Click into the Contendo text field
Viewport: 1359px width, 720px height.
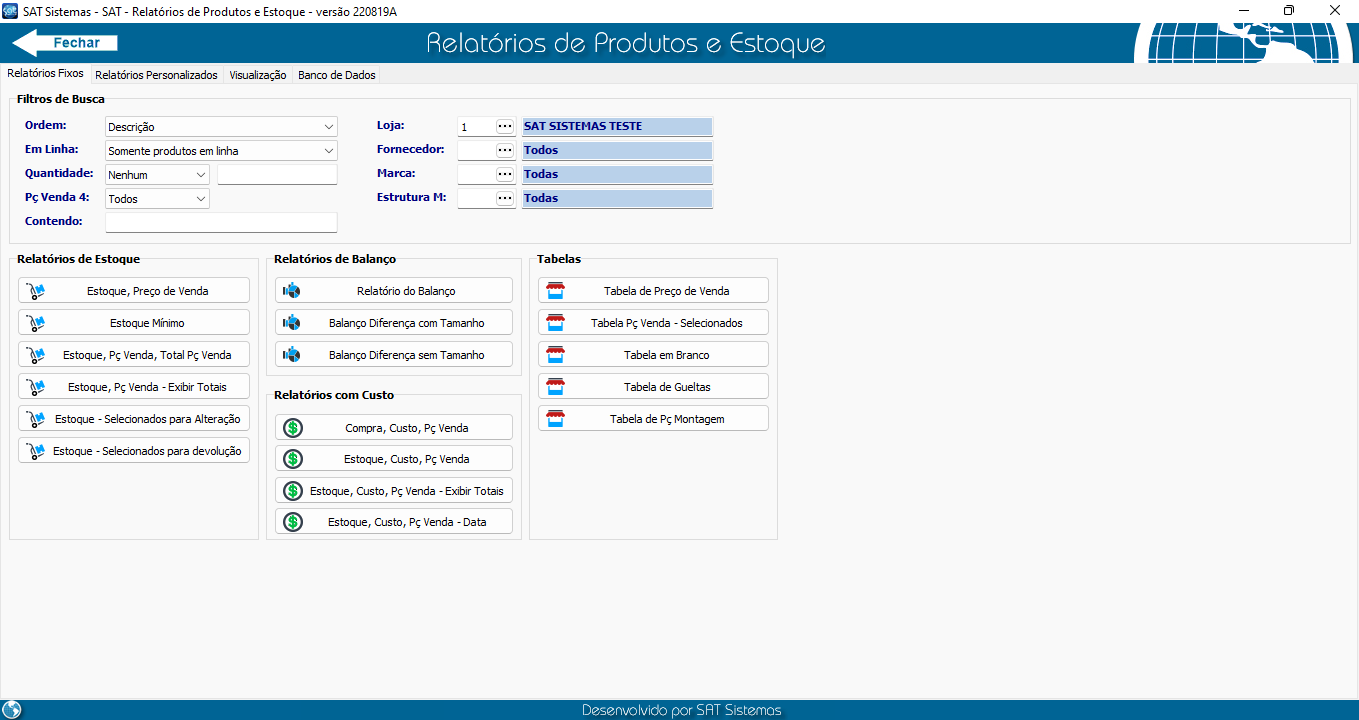[221, 222]
